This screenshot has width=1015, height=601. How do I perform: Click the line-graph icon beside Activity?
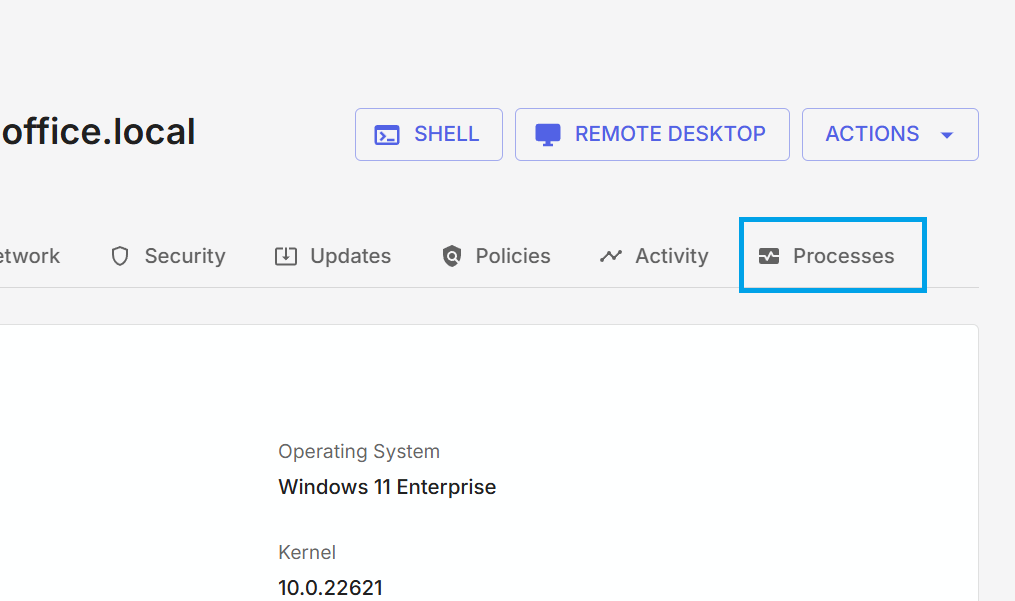tap(610, 256)
